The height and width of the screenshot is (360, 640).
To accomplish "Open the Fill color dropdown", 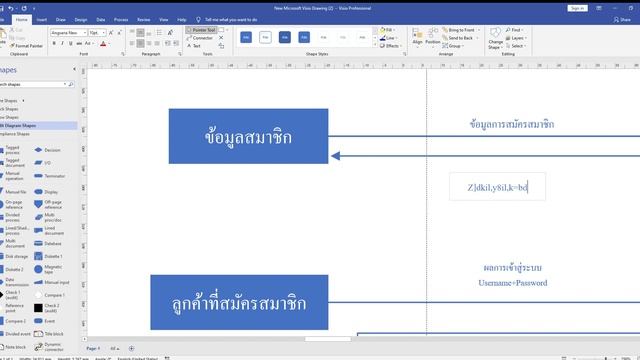I will [387, 30].
